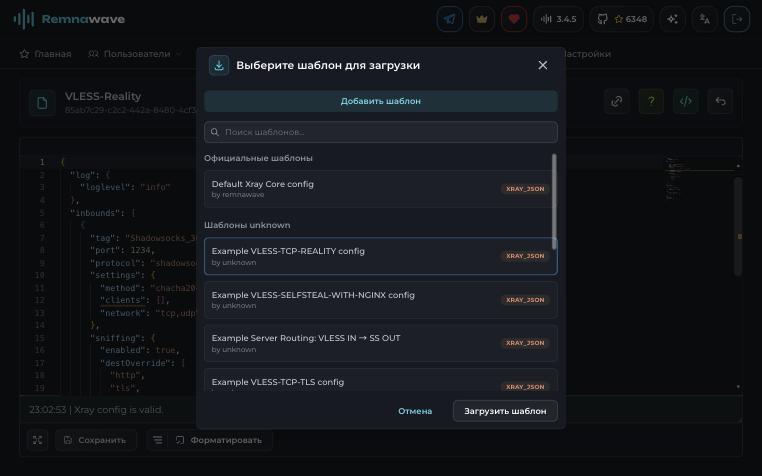
Task: Click the Форматировать button
Action: click(219, 441)
